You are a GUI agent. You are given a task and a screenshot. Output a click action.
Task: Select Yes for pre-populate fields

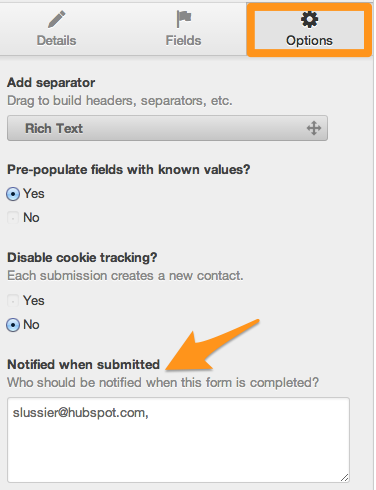tap(13, 194)
